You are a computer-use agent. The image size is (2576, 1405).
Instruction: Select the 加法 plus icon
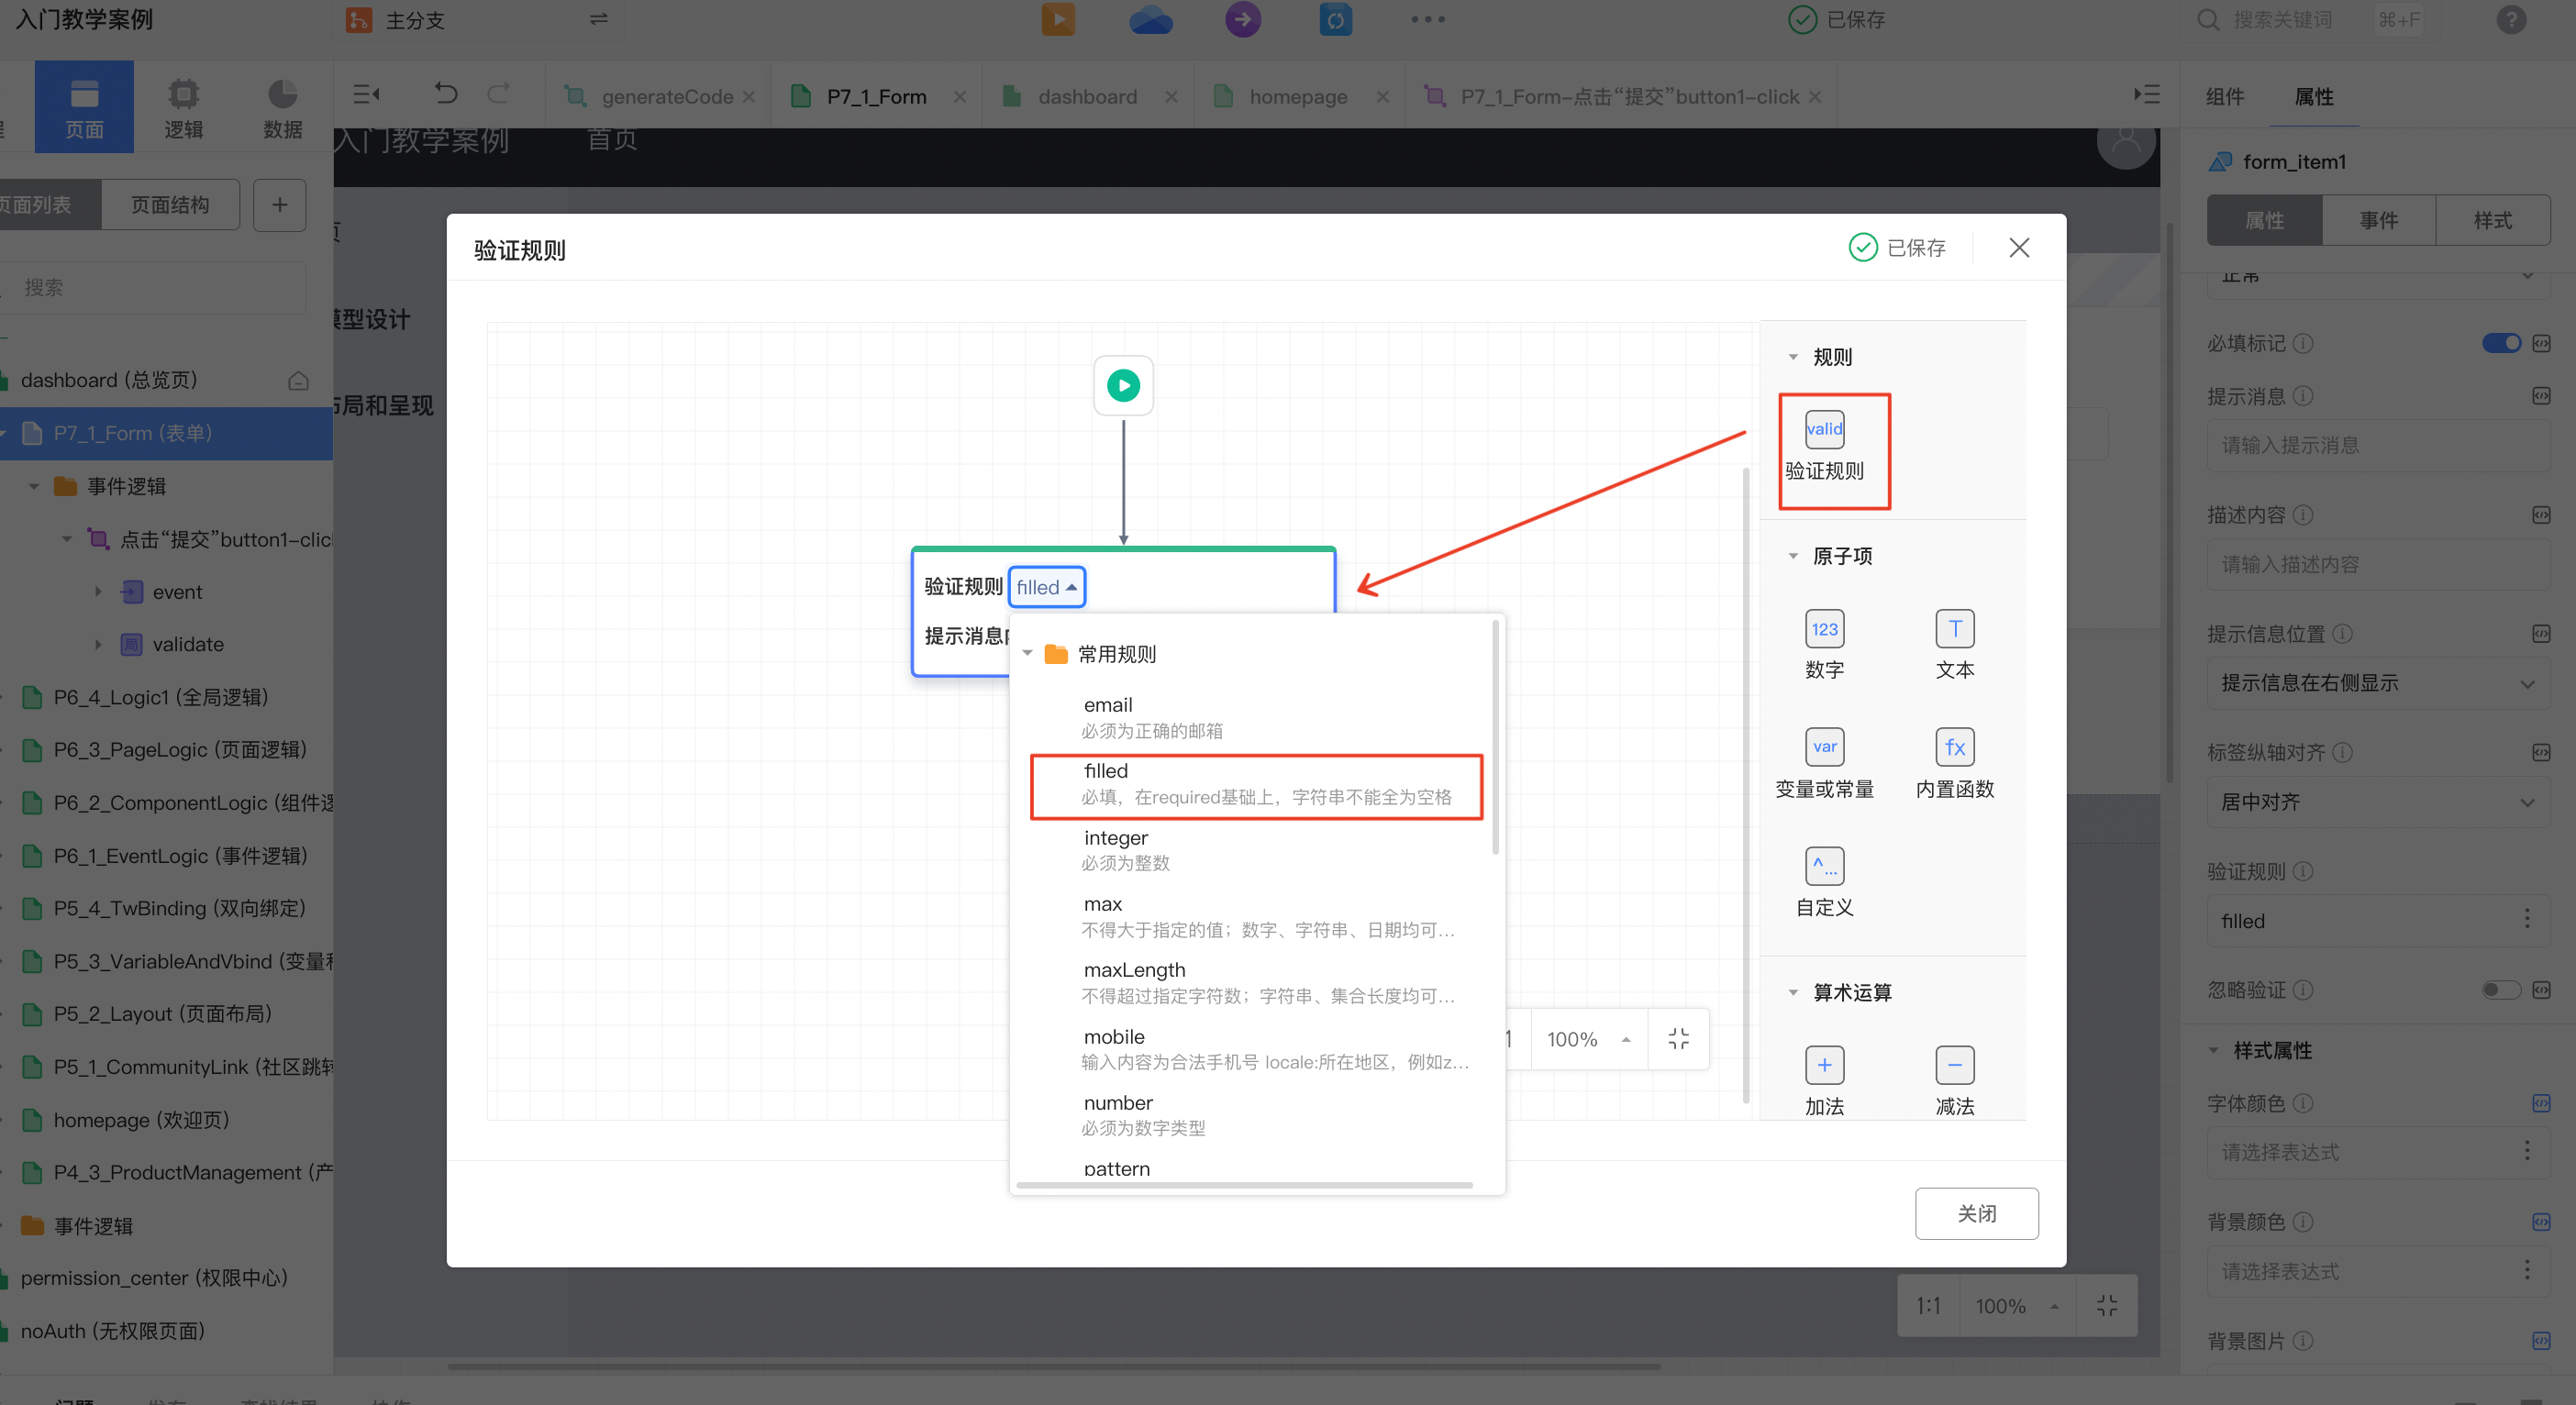[x=1824, y=1065]
